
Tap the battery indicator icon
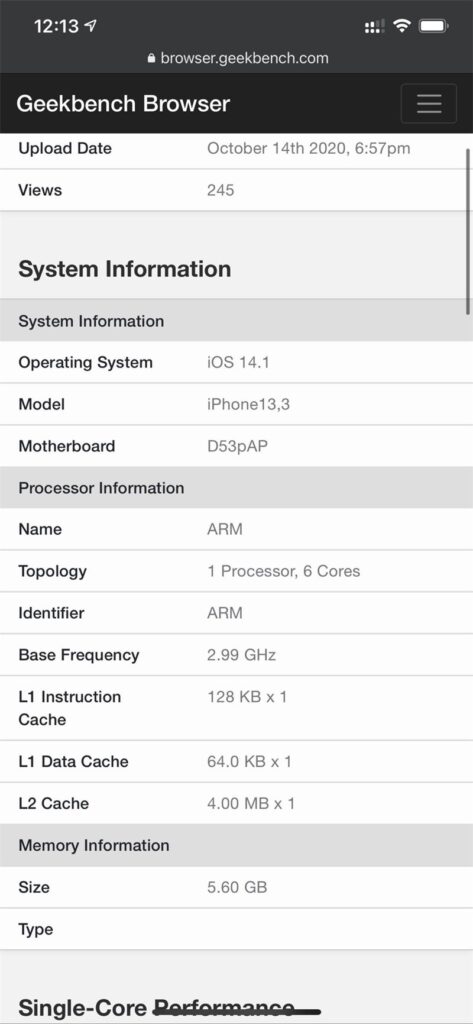click(x=433, y=26)
